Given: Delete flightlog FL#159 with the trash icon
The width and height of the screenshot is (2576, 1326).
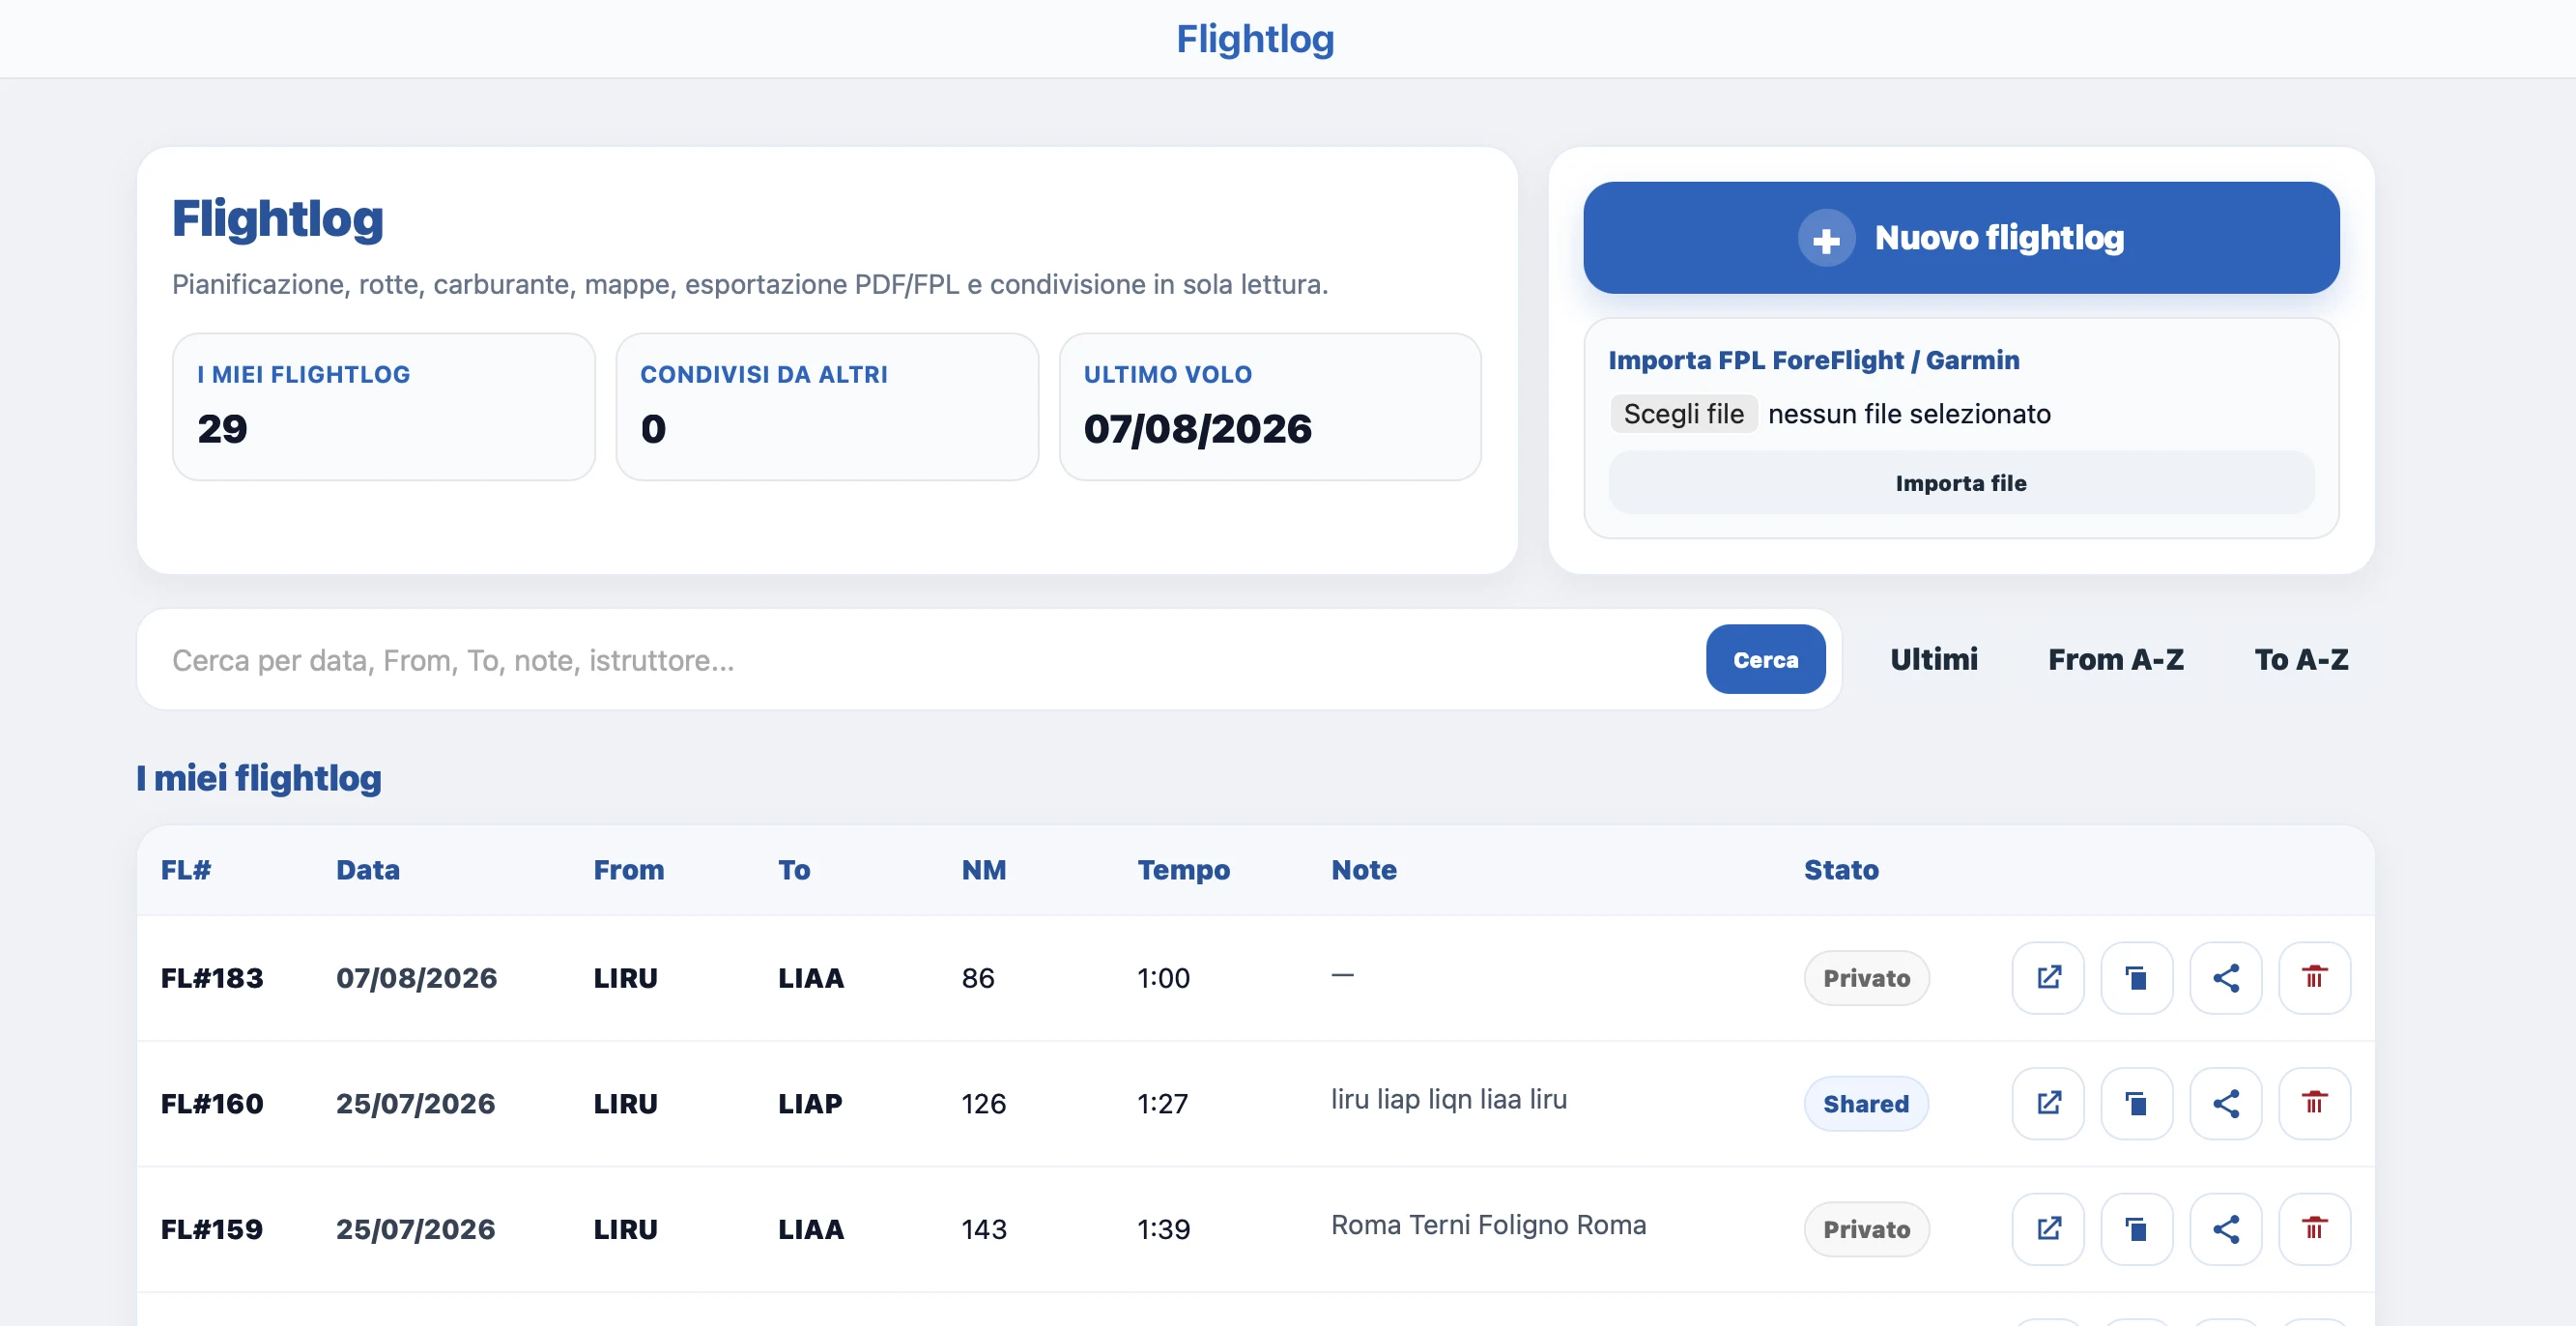Looking at the screenshot, I should coord(2314,1228).
